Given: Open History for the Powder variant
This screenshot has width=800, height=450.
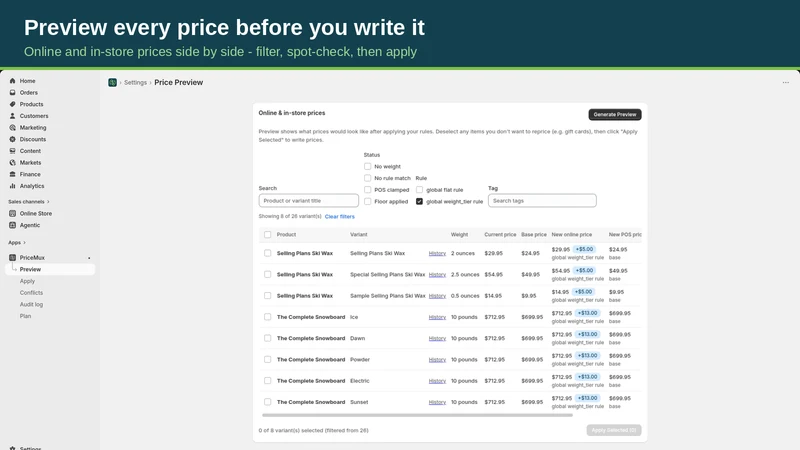Looking at the screenshot, I should click(x=437, y=360).
